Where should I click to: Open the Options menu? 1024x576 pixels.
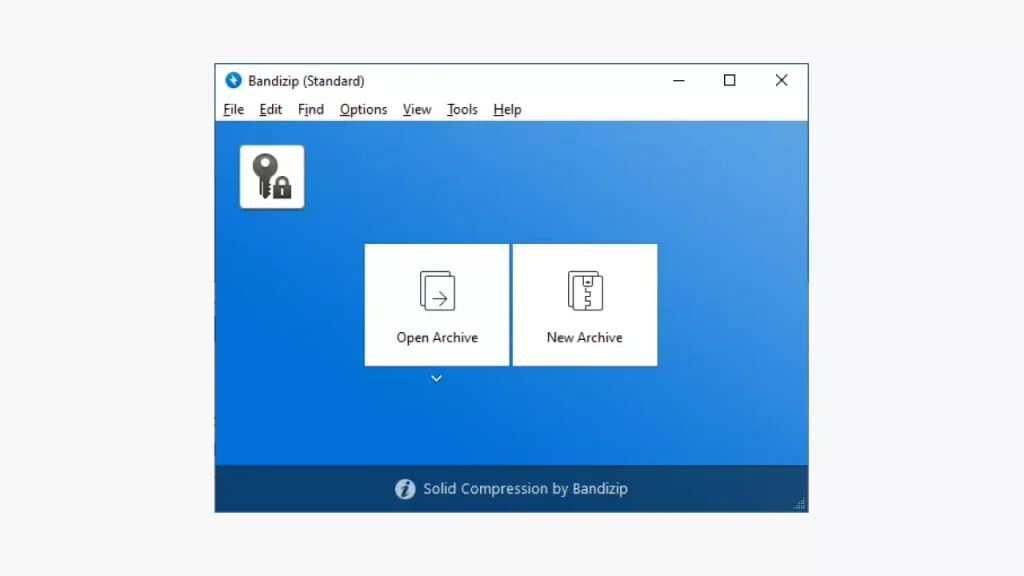pyautogui.click(x=363, y=110)
